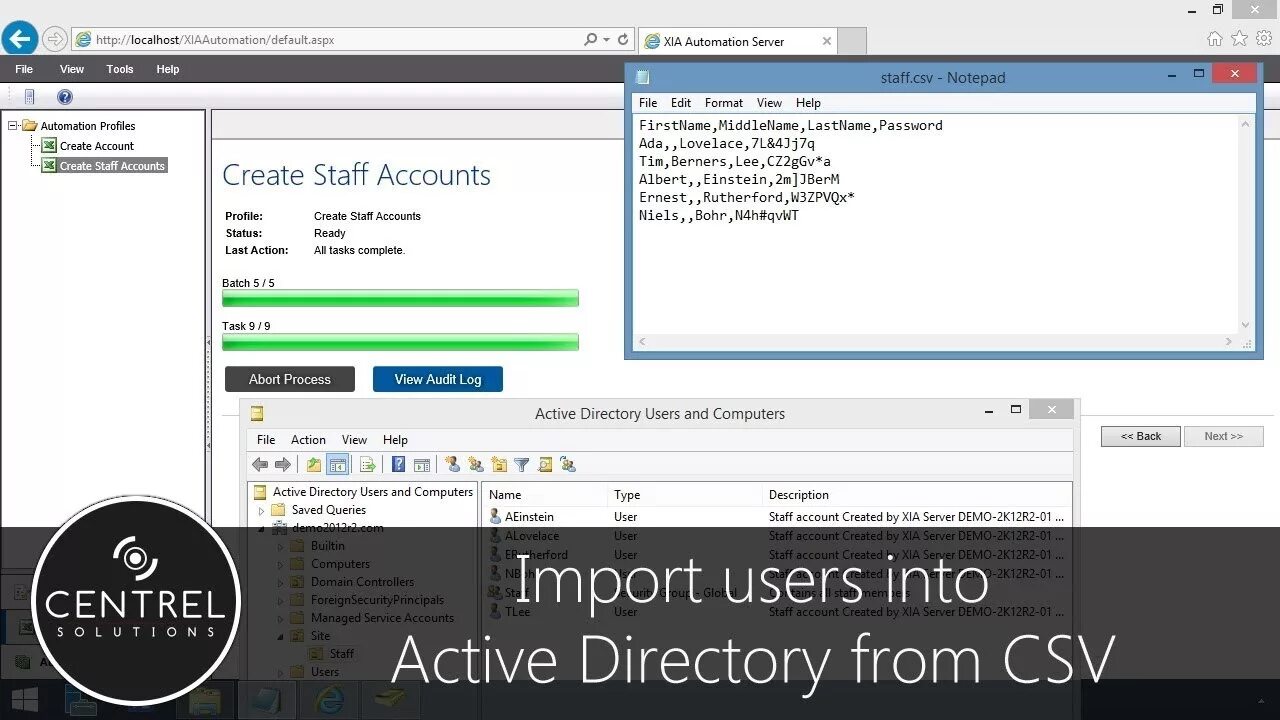Collapse the Automation Profiles tree node
Viewport: 1280px width, 720px height.
[13, 125]
